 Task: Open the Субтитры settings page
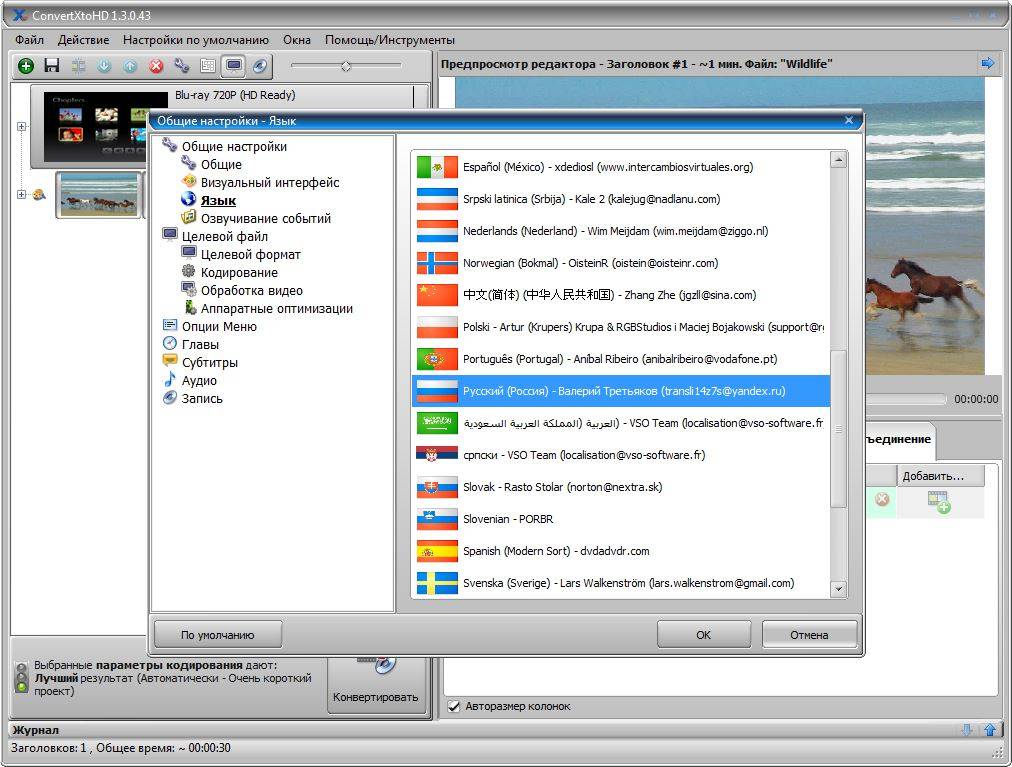pyautogui.click(x=209, y=363)
